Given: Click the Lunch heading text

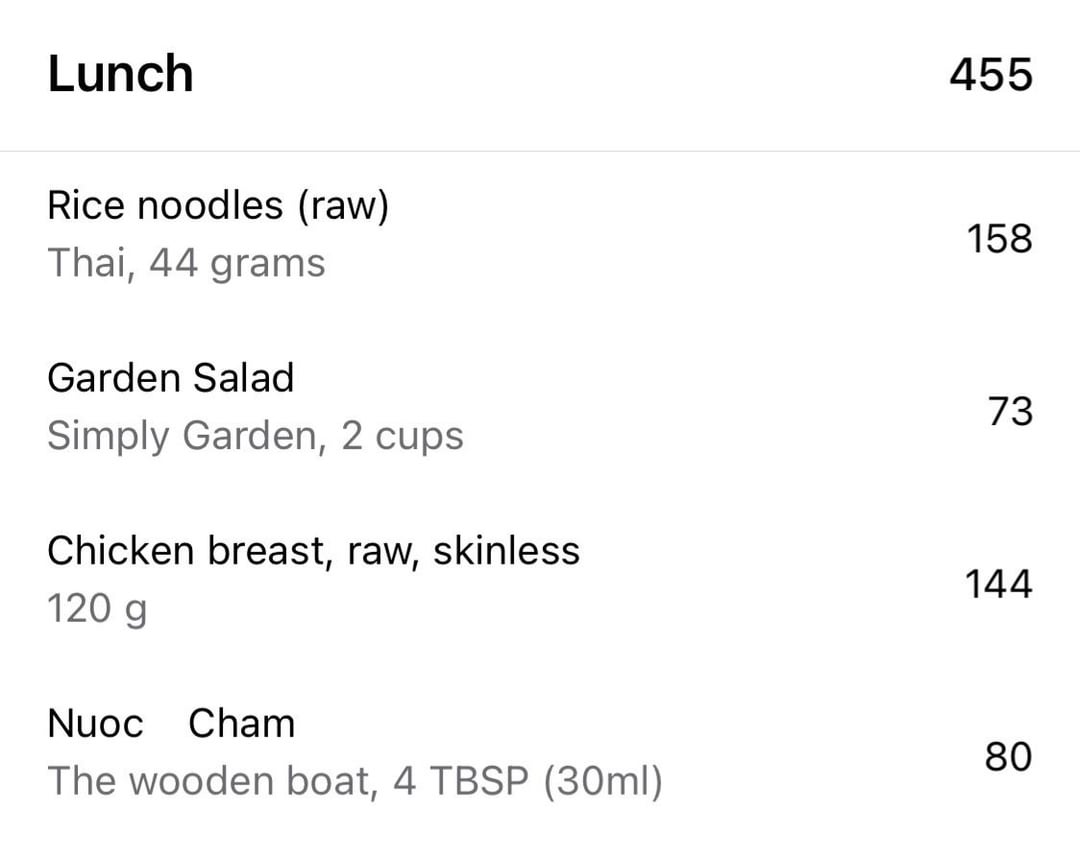Looking at the screenshot, I should coord(121,74).
